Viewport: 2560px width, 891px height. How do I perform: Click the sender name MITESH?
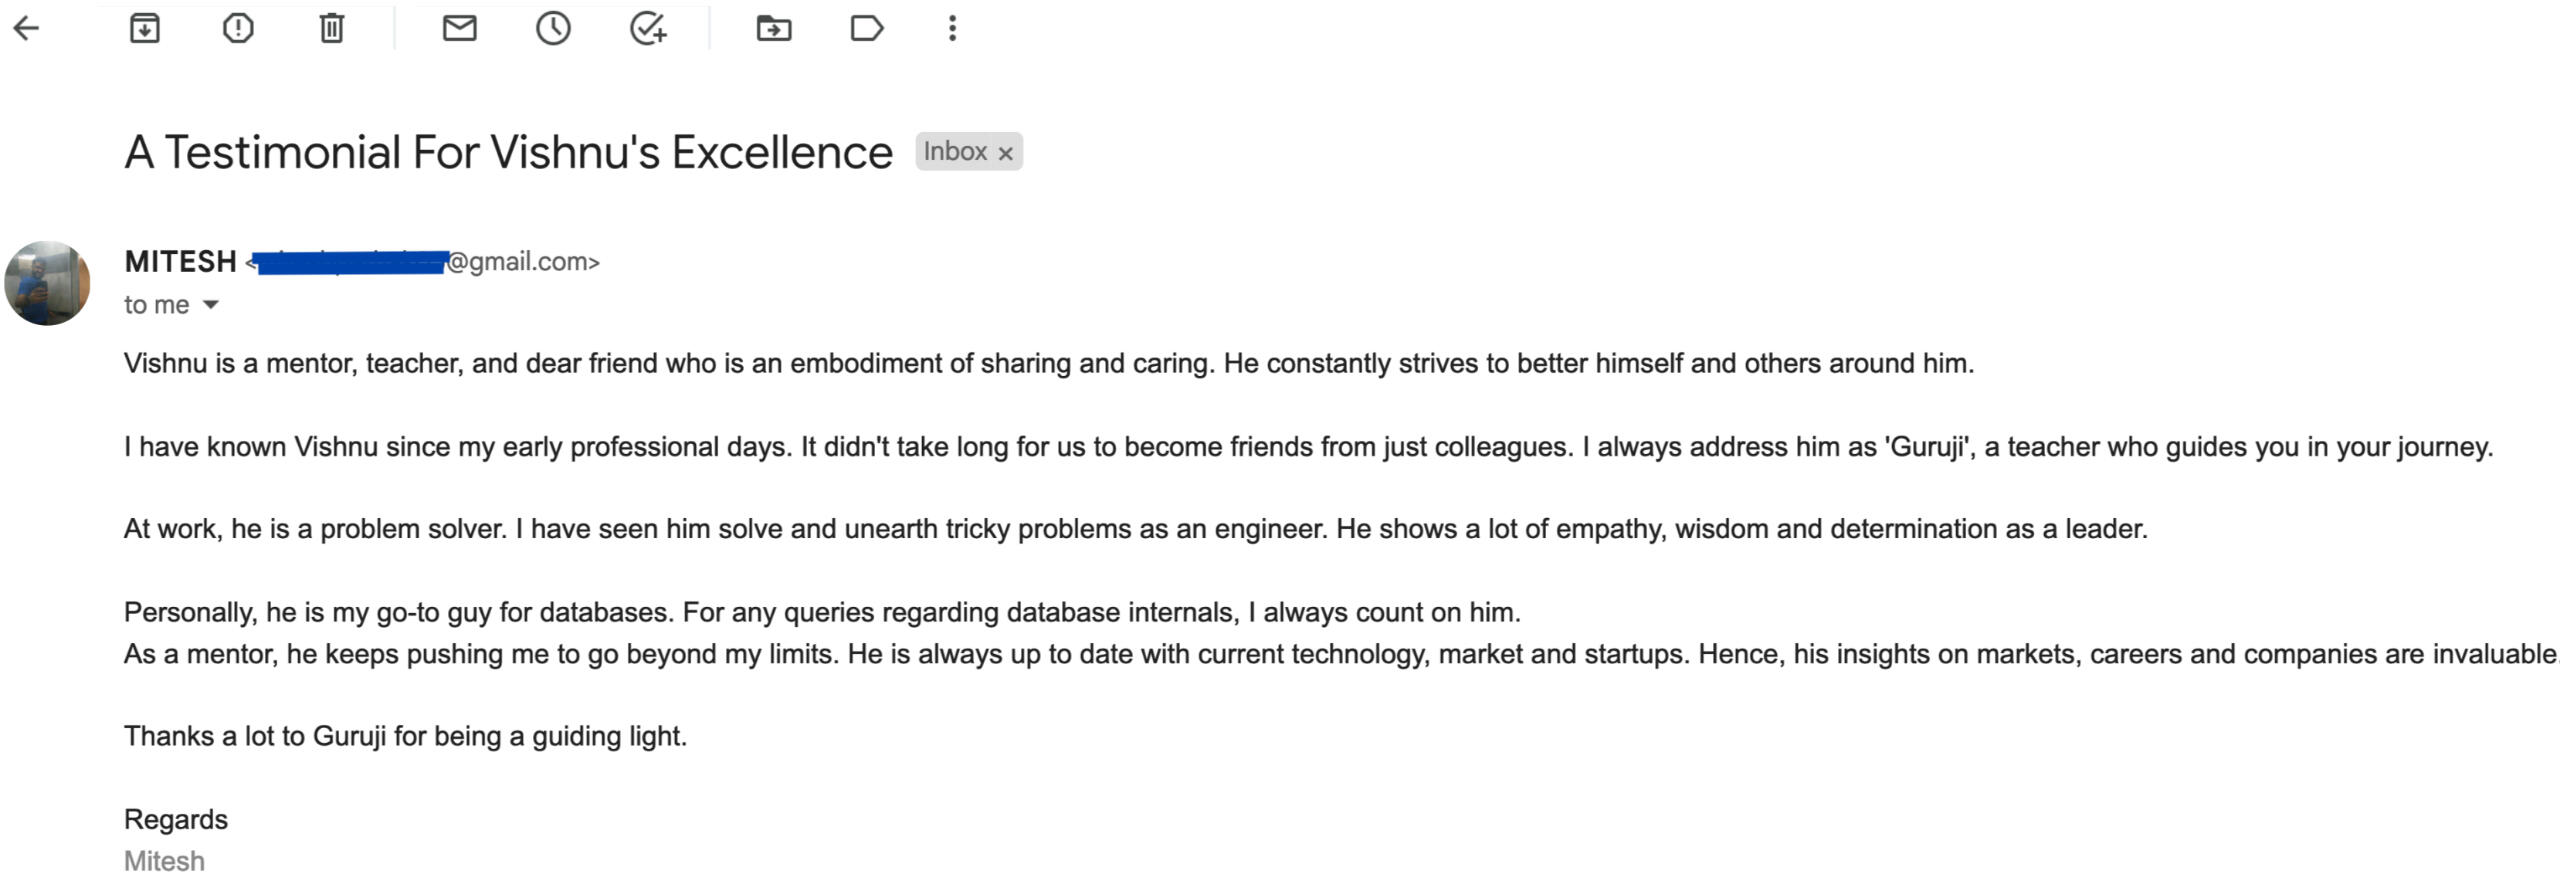(x=180, y=262)
